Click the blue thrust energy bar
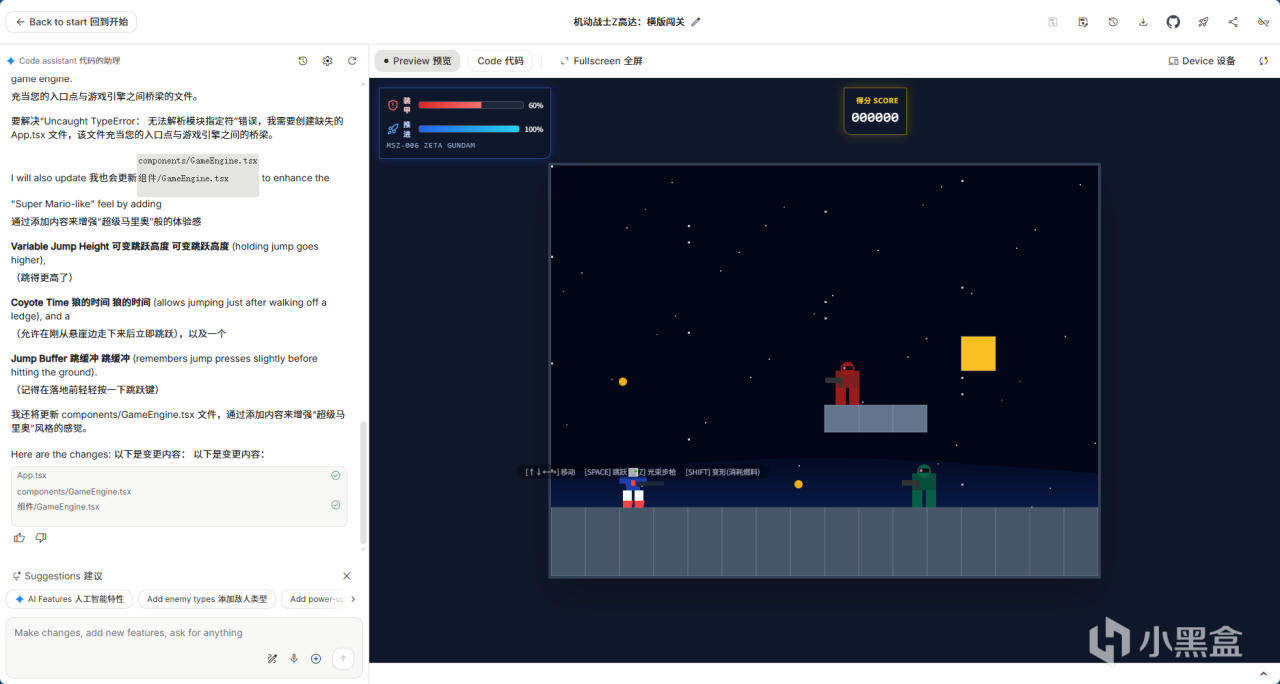 (x=469, y=129)
